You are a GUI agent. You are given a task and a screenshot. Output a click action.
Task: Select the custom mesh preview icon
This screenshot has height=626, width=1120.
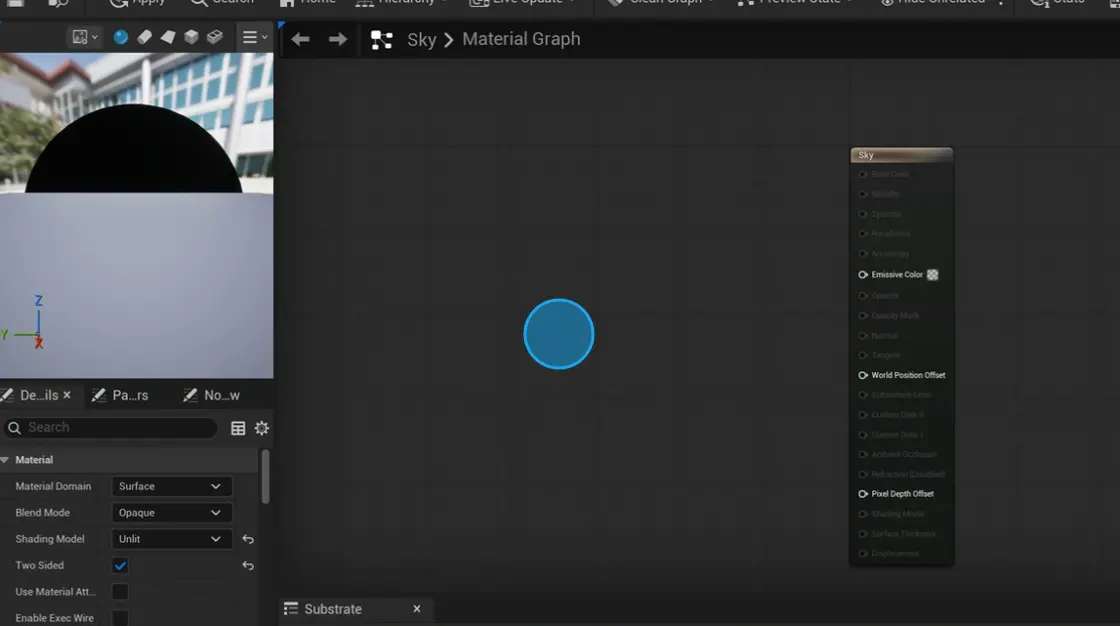click(x=214, y=37)
